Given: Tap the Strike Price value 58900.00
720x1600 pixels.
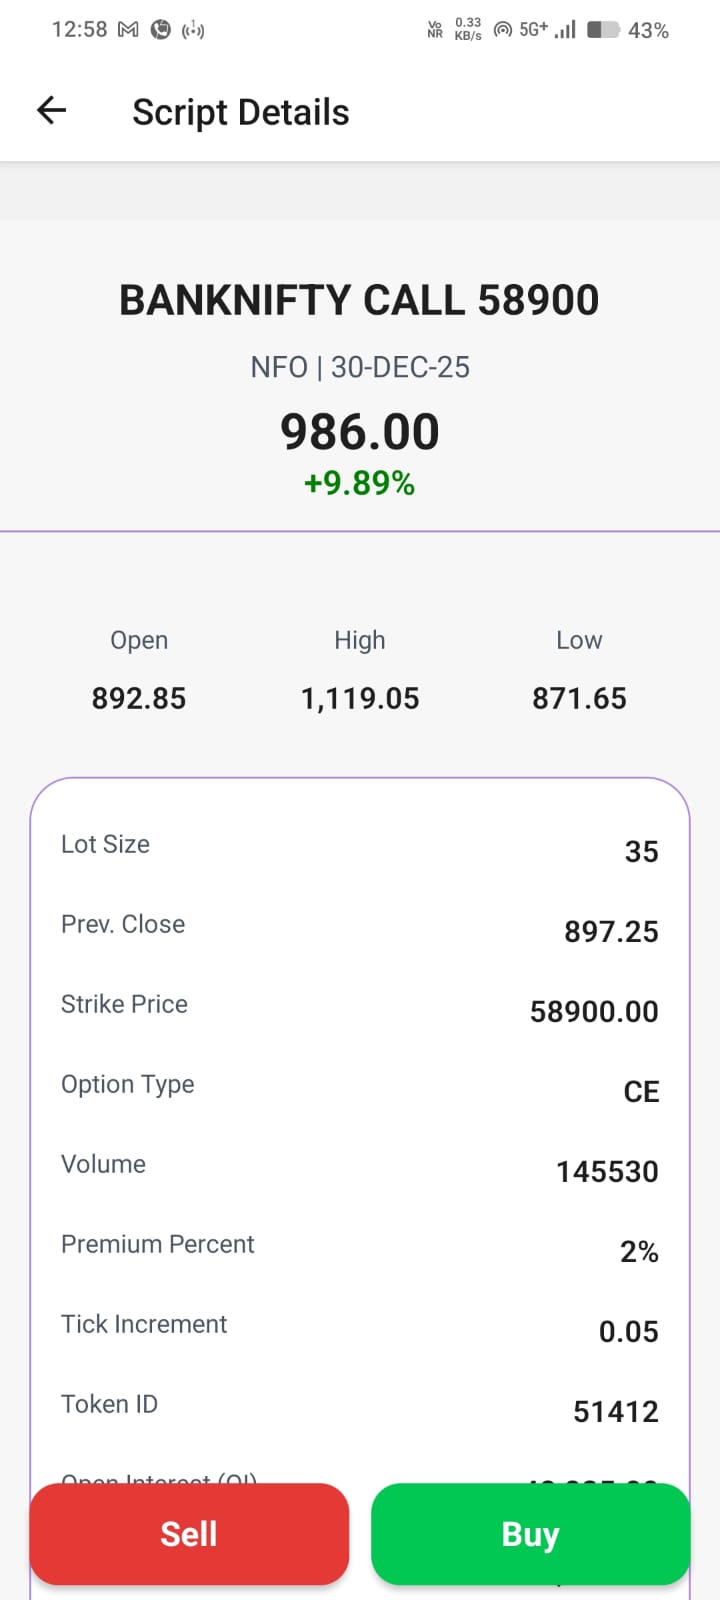Looking at the screenshot, I should (594, 1011).
